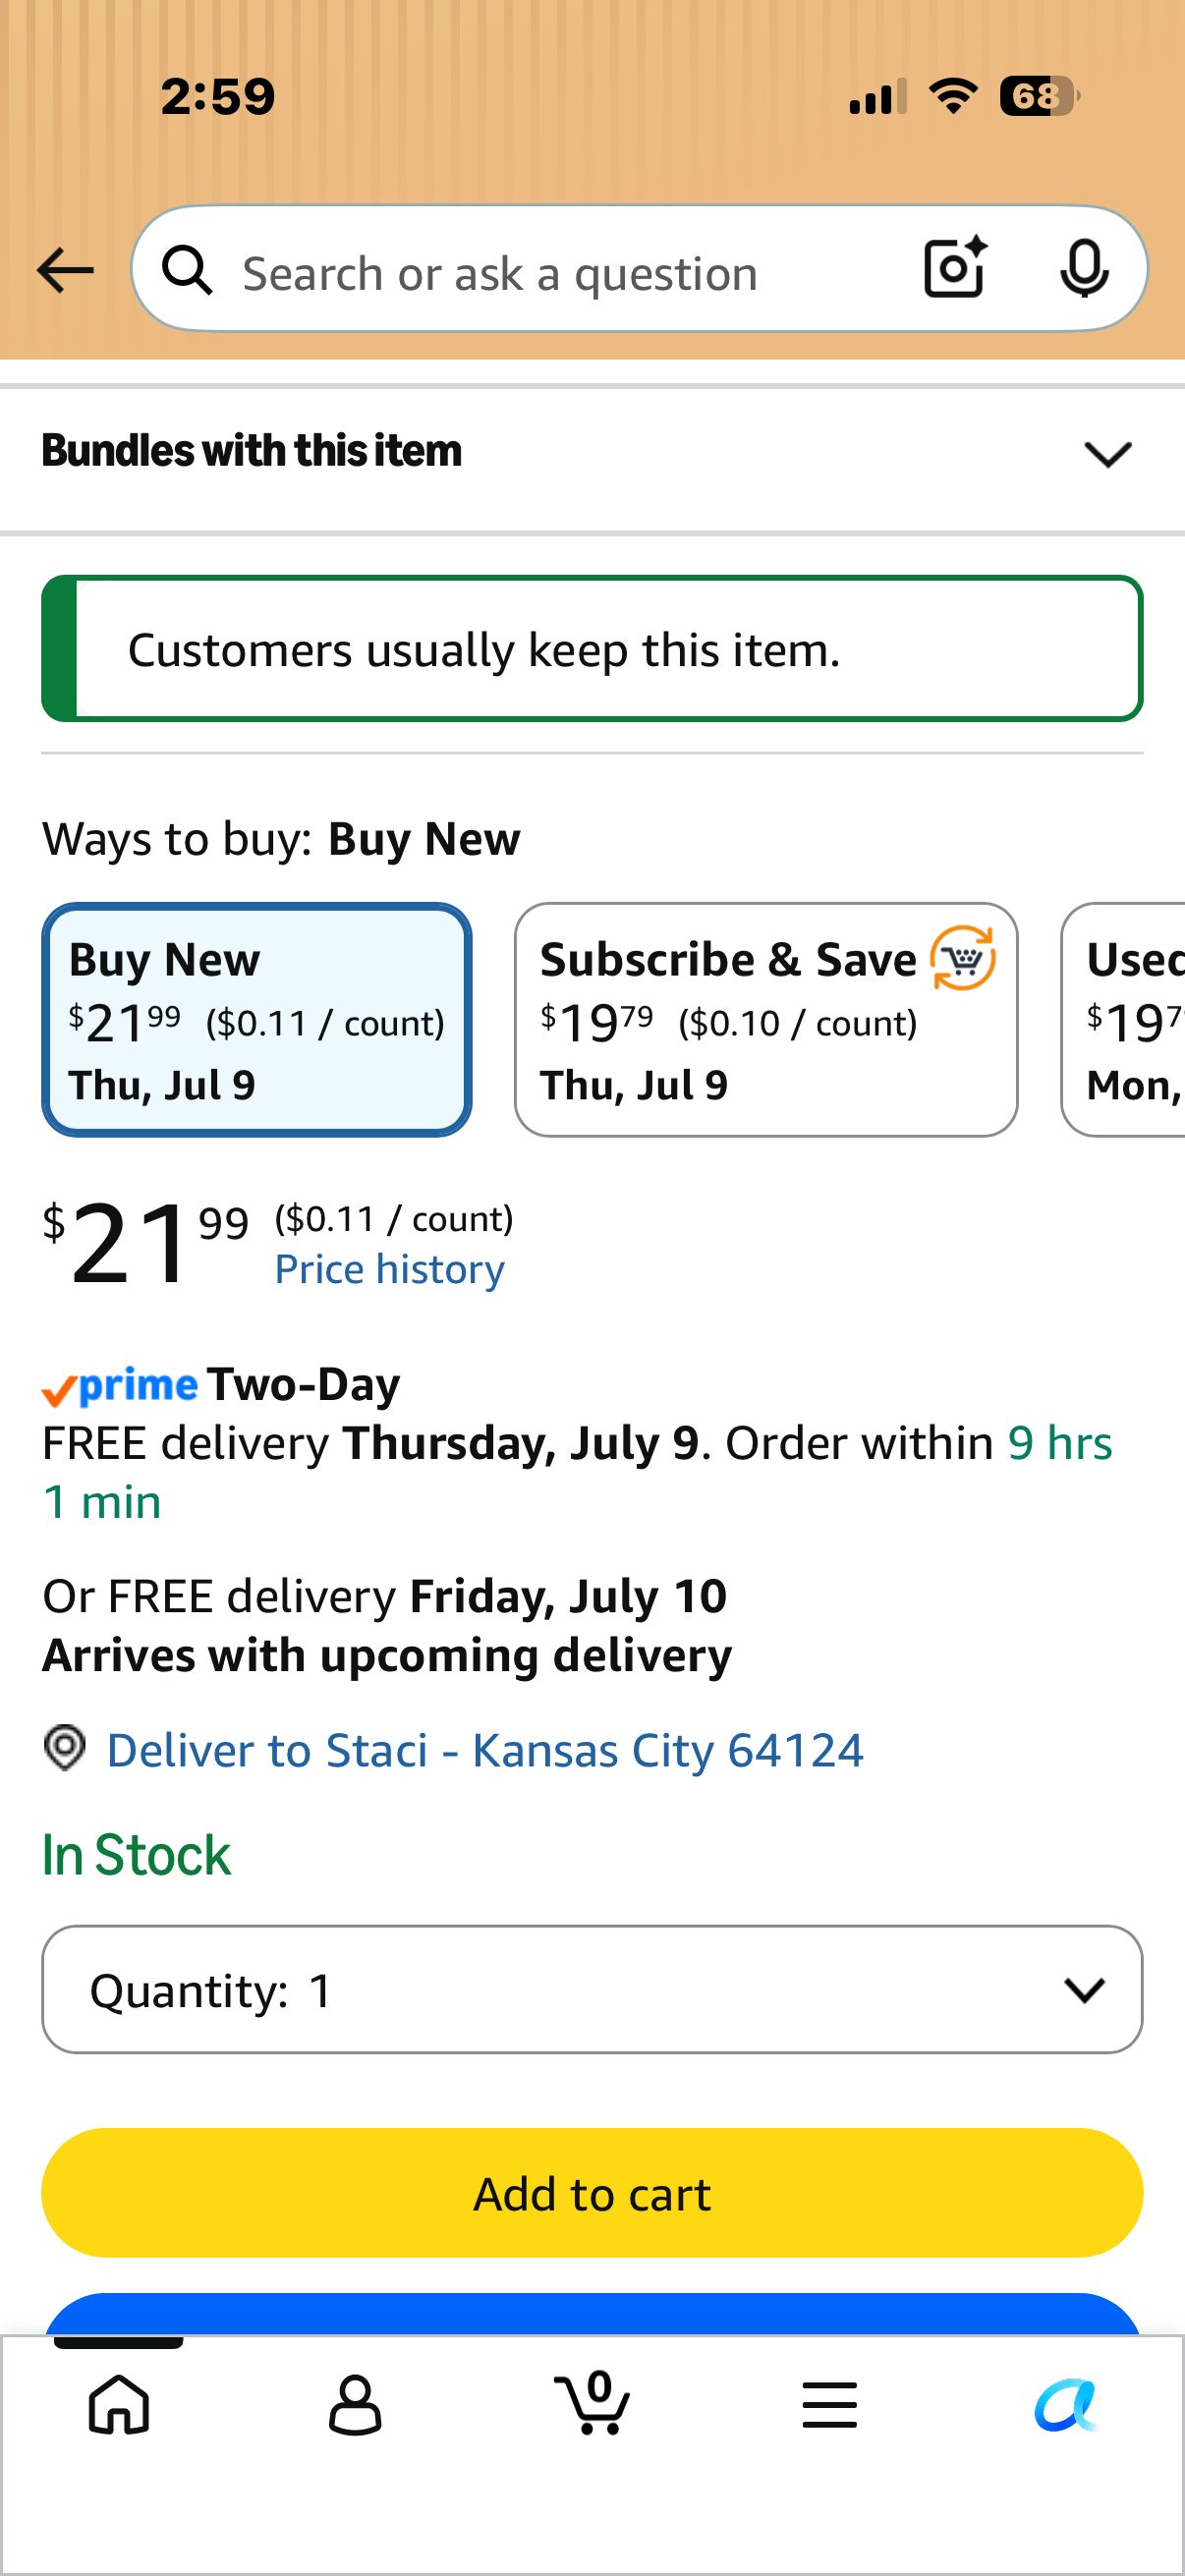
Task: Expand Bundles with this item
Action: coord(592,452)
